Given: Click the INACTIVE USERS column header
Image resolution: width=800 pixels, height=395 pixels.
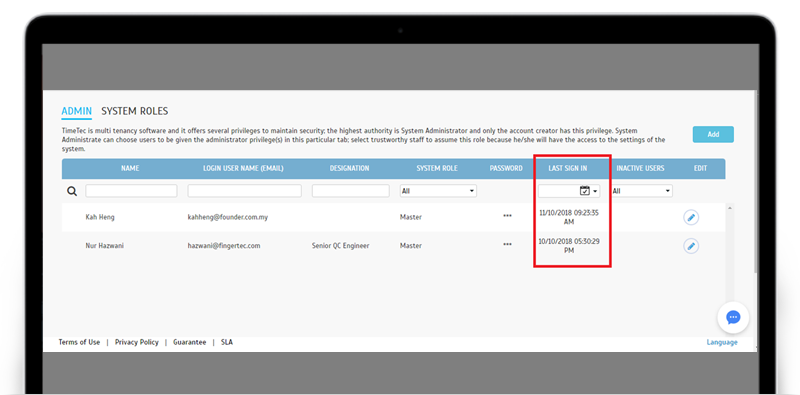Looking at the screenshot, I should pyautogui.click(x=640, y=168).
